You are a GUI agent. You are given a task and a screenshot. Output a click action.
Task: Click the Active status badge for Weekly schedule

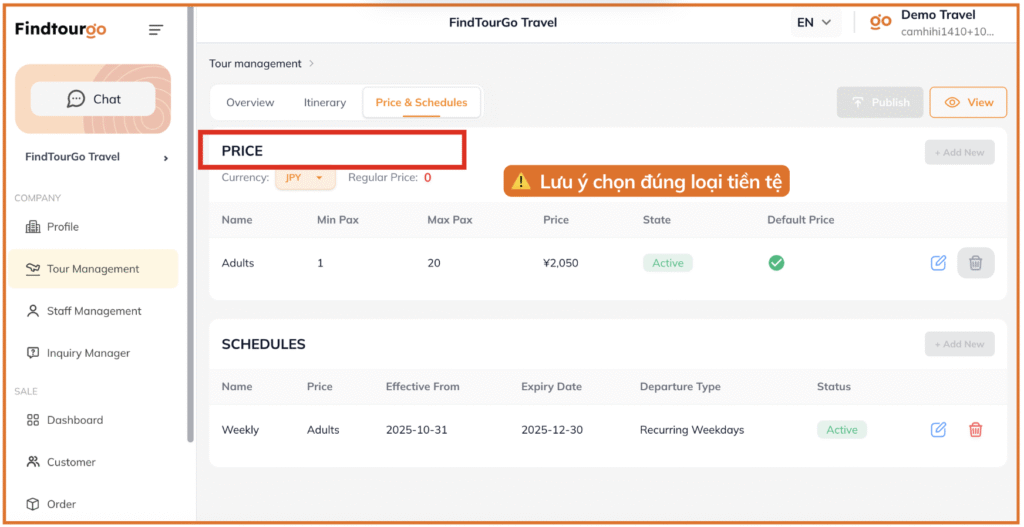(x=841, y=430)
